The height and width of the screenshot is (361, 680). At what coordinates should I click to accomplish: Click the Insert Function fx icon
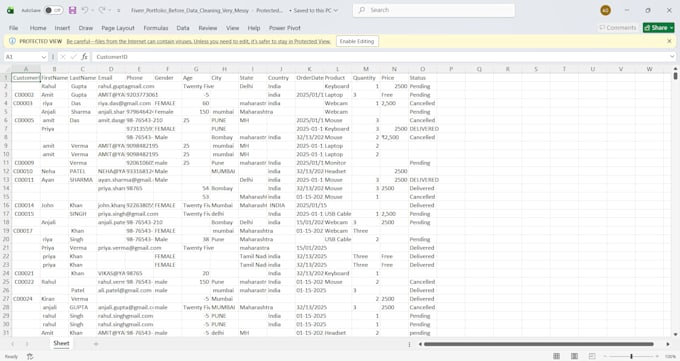pos(85,57)
